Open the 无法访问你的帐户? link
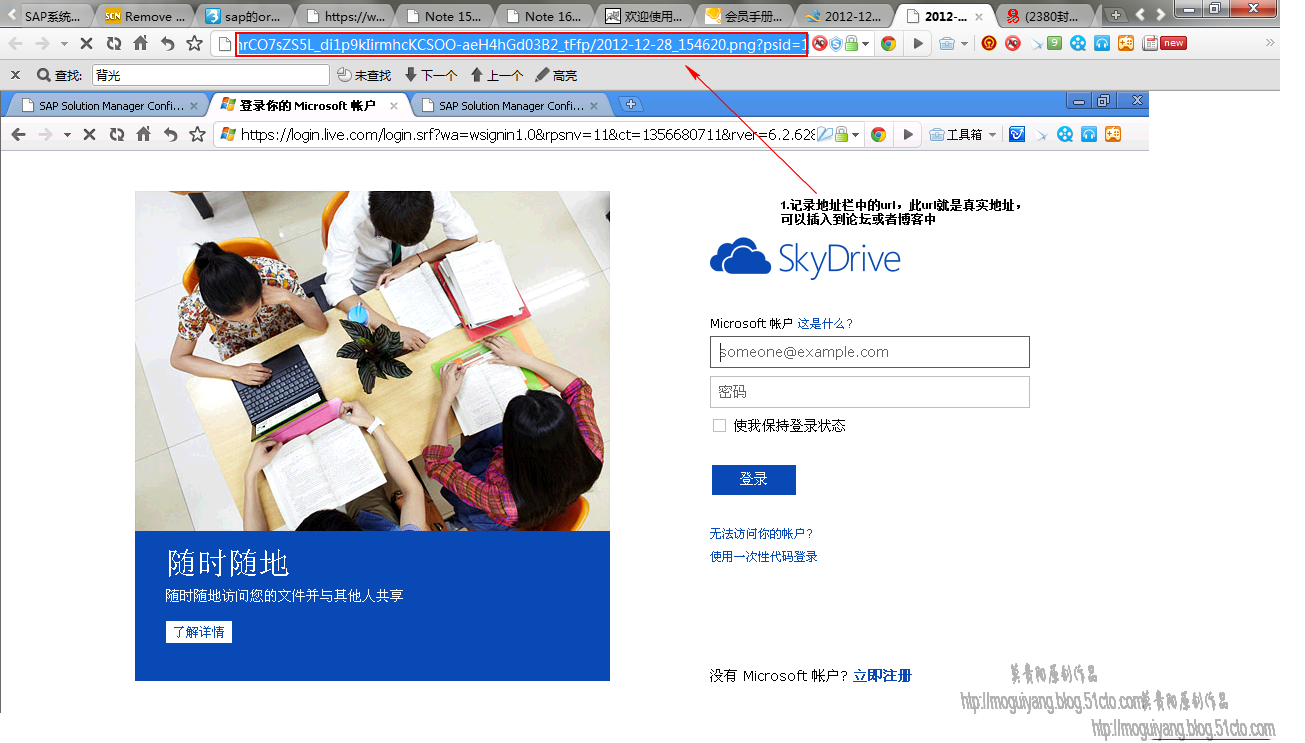Image resolution: width=1305 pixels, height=743 pixels. click(761, 534)
